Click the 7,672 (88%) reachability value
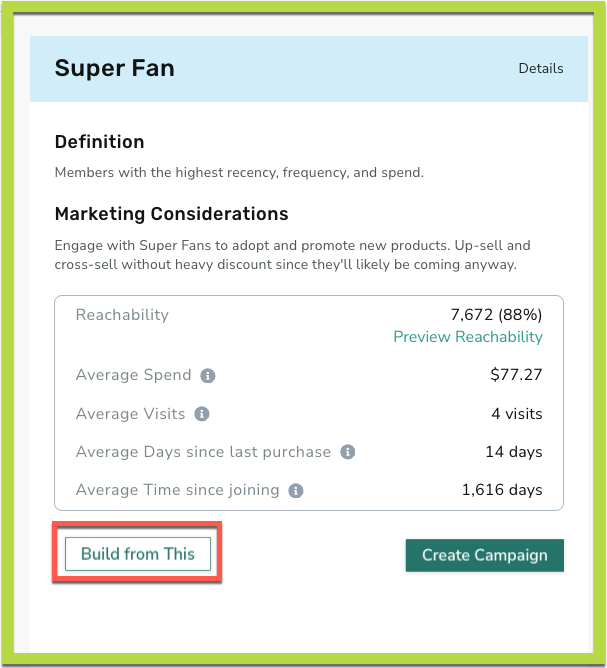 (x=496, y=315)
